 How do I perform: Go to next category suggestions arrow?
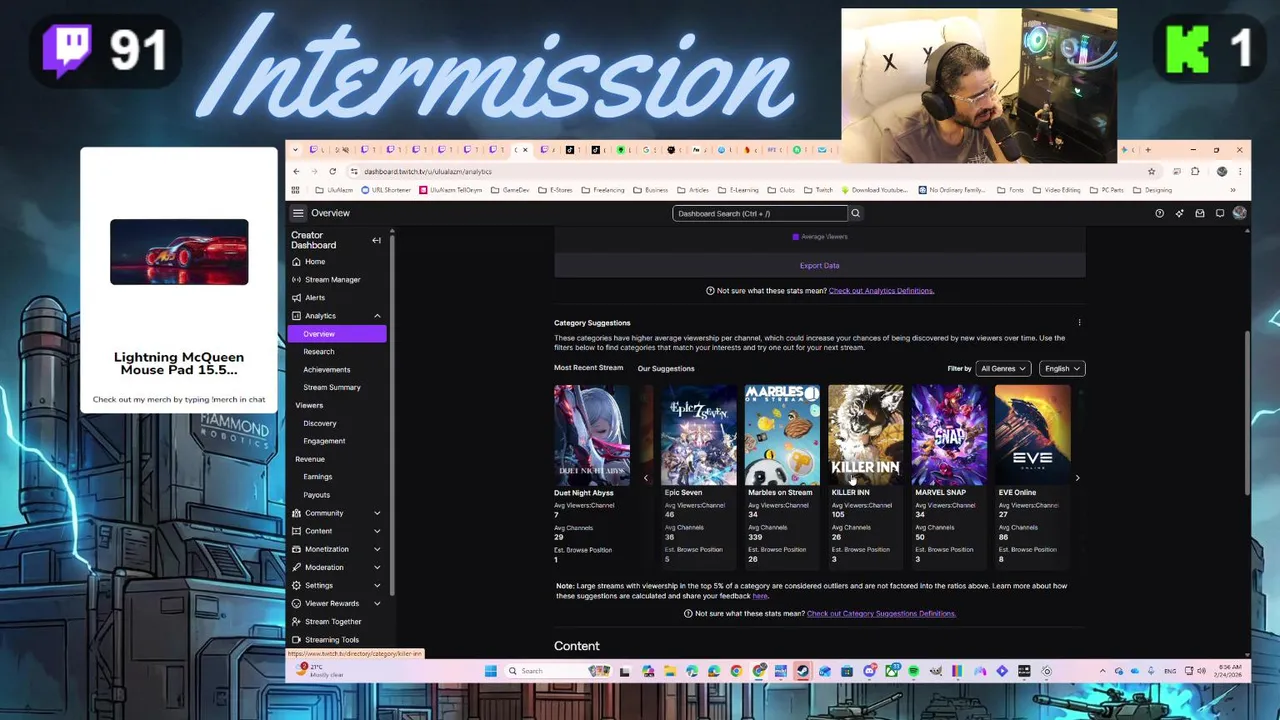1077,478
